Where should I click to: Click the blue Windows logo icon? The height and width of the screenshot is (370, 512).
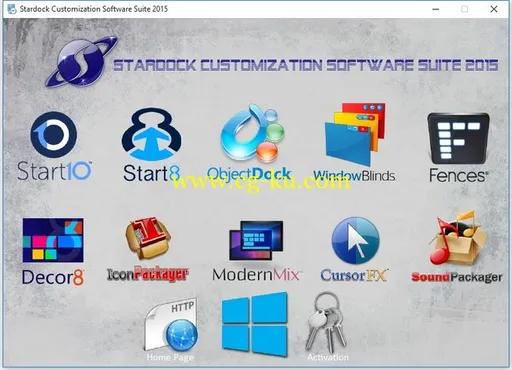(254, 324)
